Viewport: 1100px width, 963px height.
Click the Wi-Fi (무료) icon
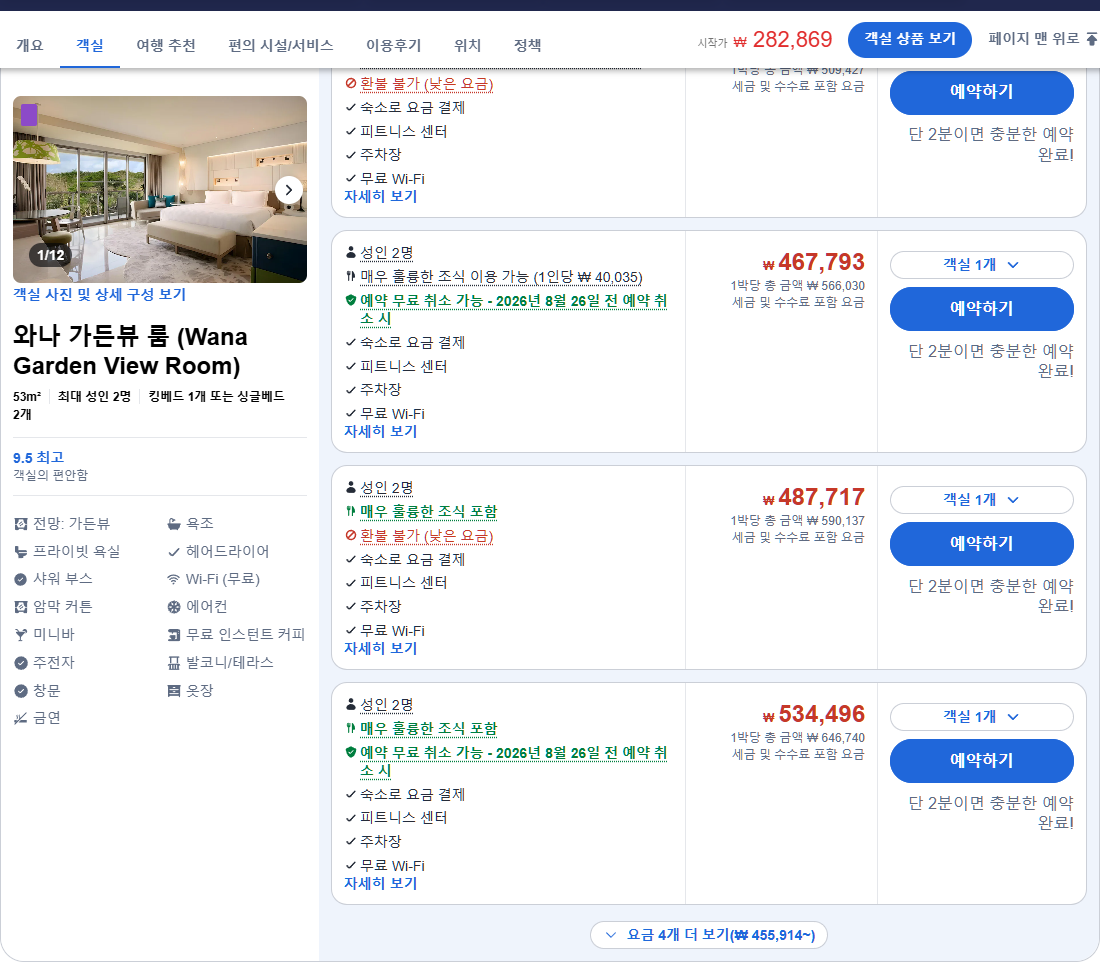(x=174, y=579)
